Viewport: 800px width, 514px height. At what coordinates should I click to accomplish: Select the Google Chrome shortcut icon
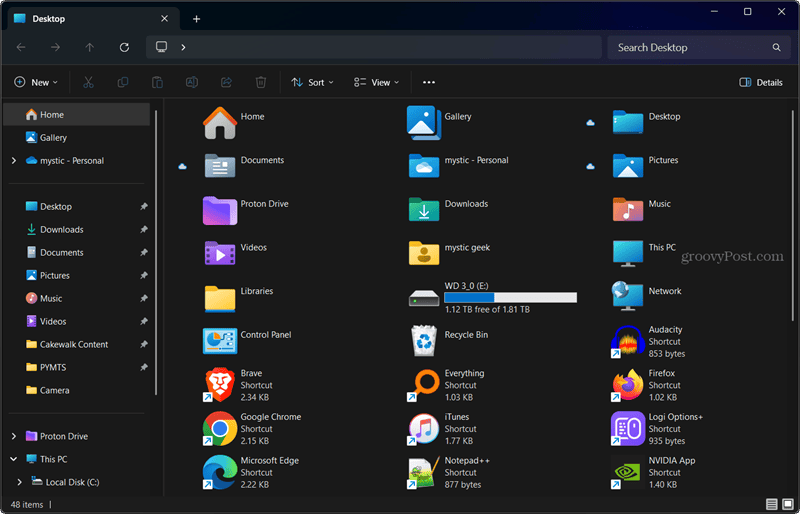coord(220,429)
